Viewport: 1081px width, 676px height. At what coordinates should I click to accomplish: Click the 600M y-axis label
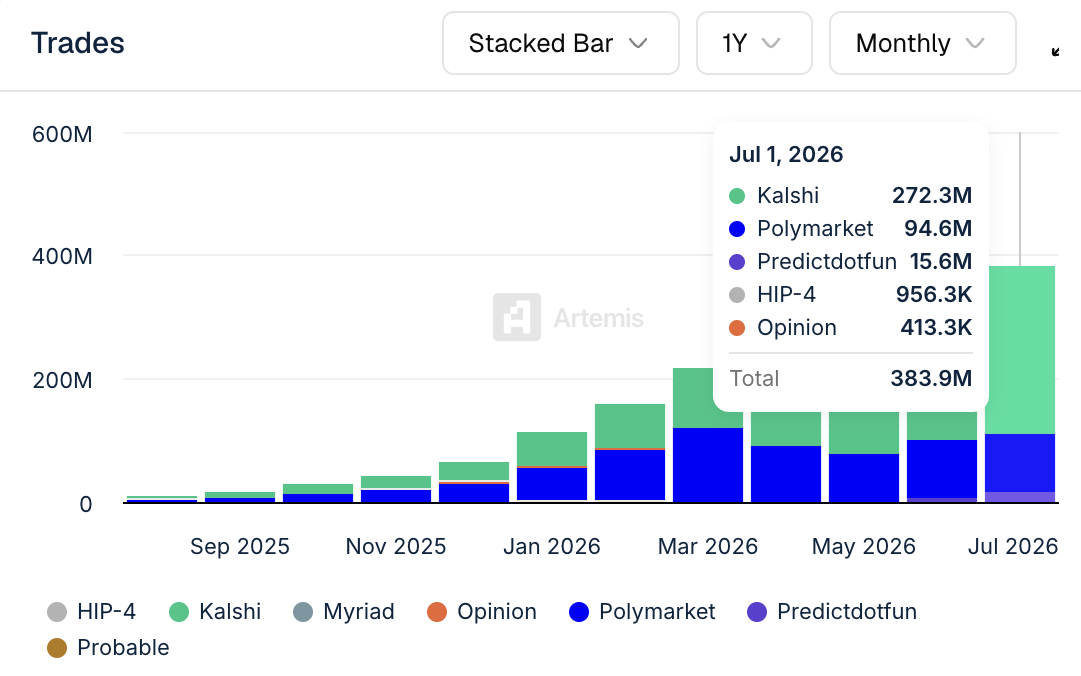click(x=62, y=134)
